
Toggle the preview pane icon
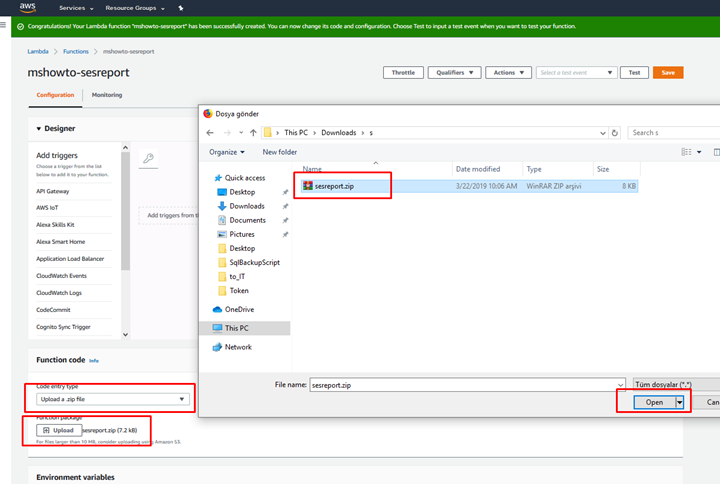click(716, 152)
